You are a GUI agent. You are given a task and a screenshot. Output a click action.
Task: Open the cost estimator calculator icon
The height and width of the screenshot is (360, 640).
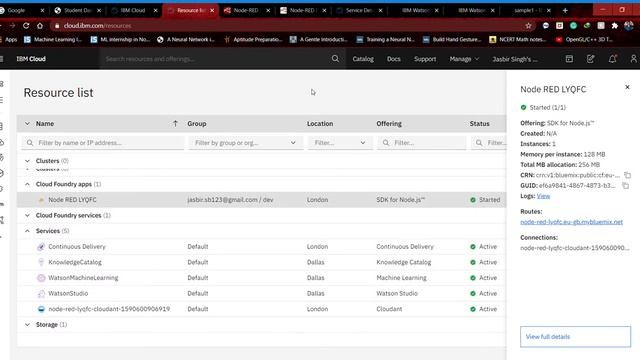point(569,59)
